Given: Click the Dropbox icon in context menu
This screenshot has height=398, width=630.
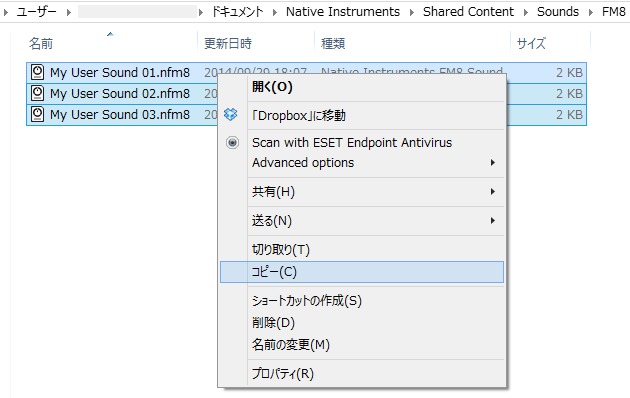Looking at the screenshot, I should 231,115.
